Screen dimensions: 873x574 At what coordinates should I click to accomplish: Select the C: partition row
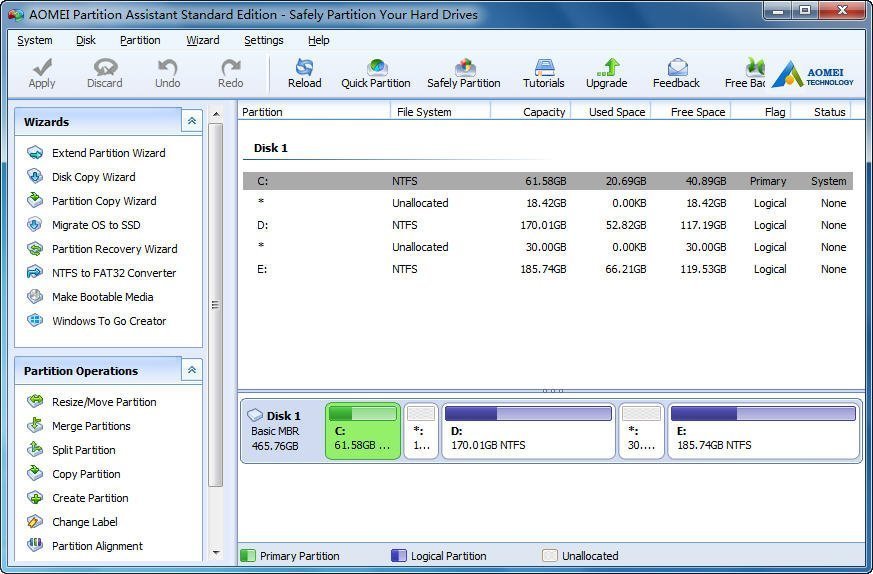(x=548, y=181)
